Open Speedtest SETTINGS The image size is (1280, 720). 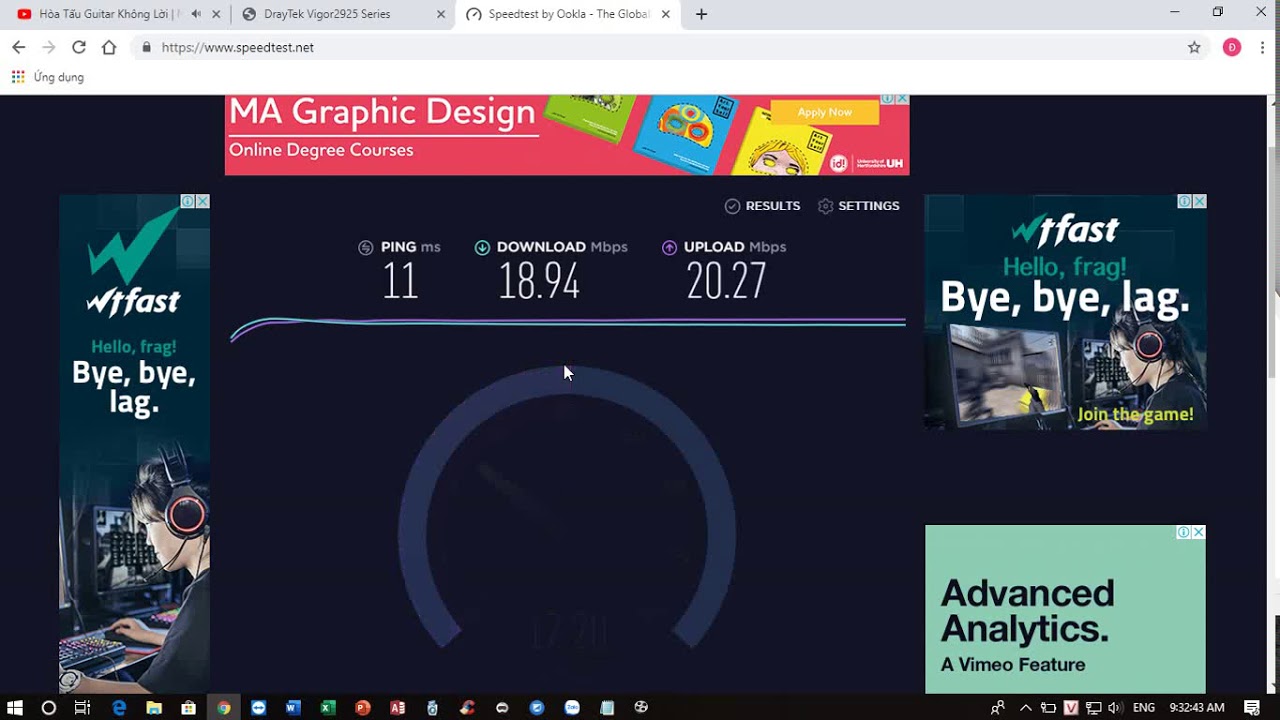click(x=858, y=206)
